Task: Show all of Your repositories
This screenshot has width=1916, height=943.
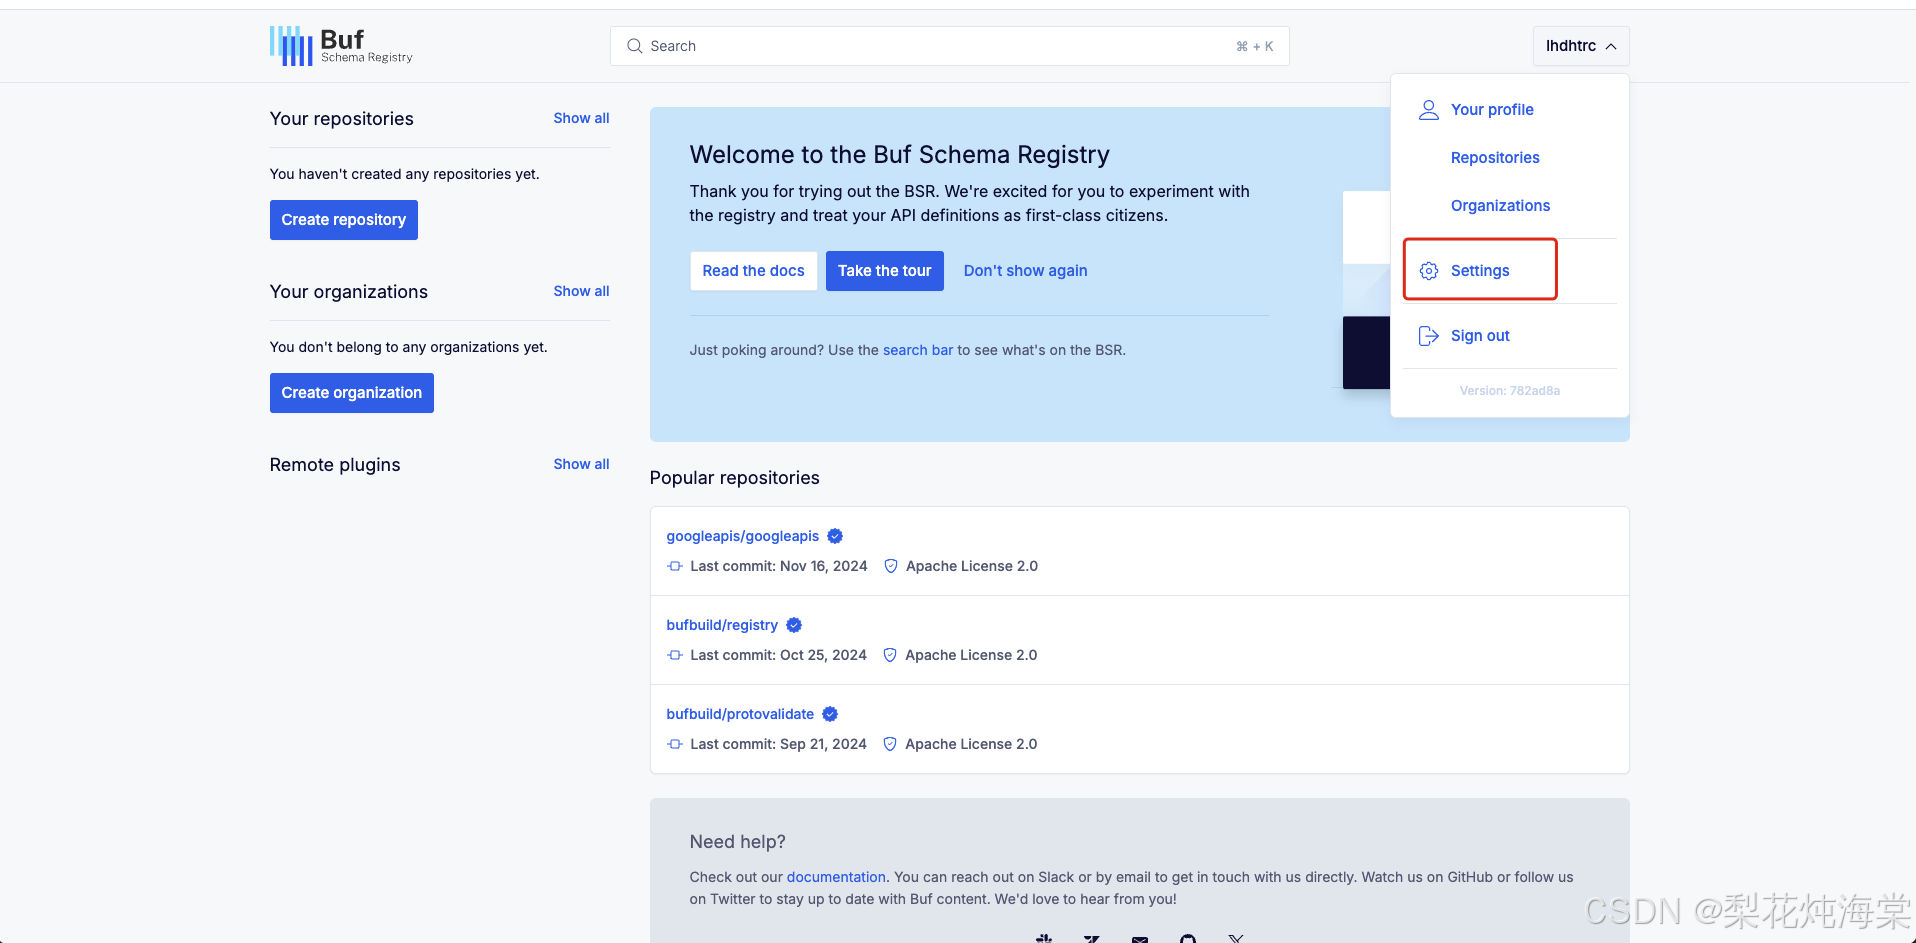Action: click(x=581, y=118)
